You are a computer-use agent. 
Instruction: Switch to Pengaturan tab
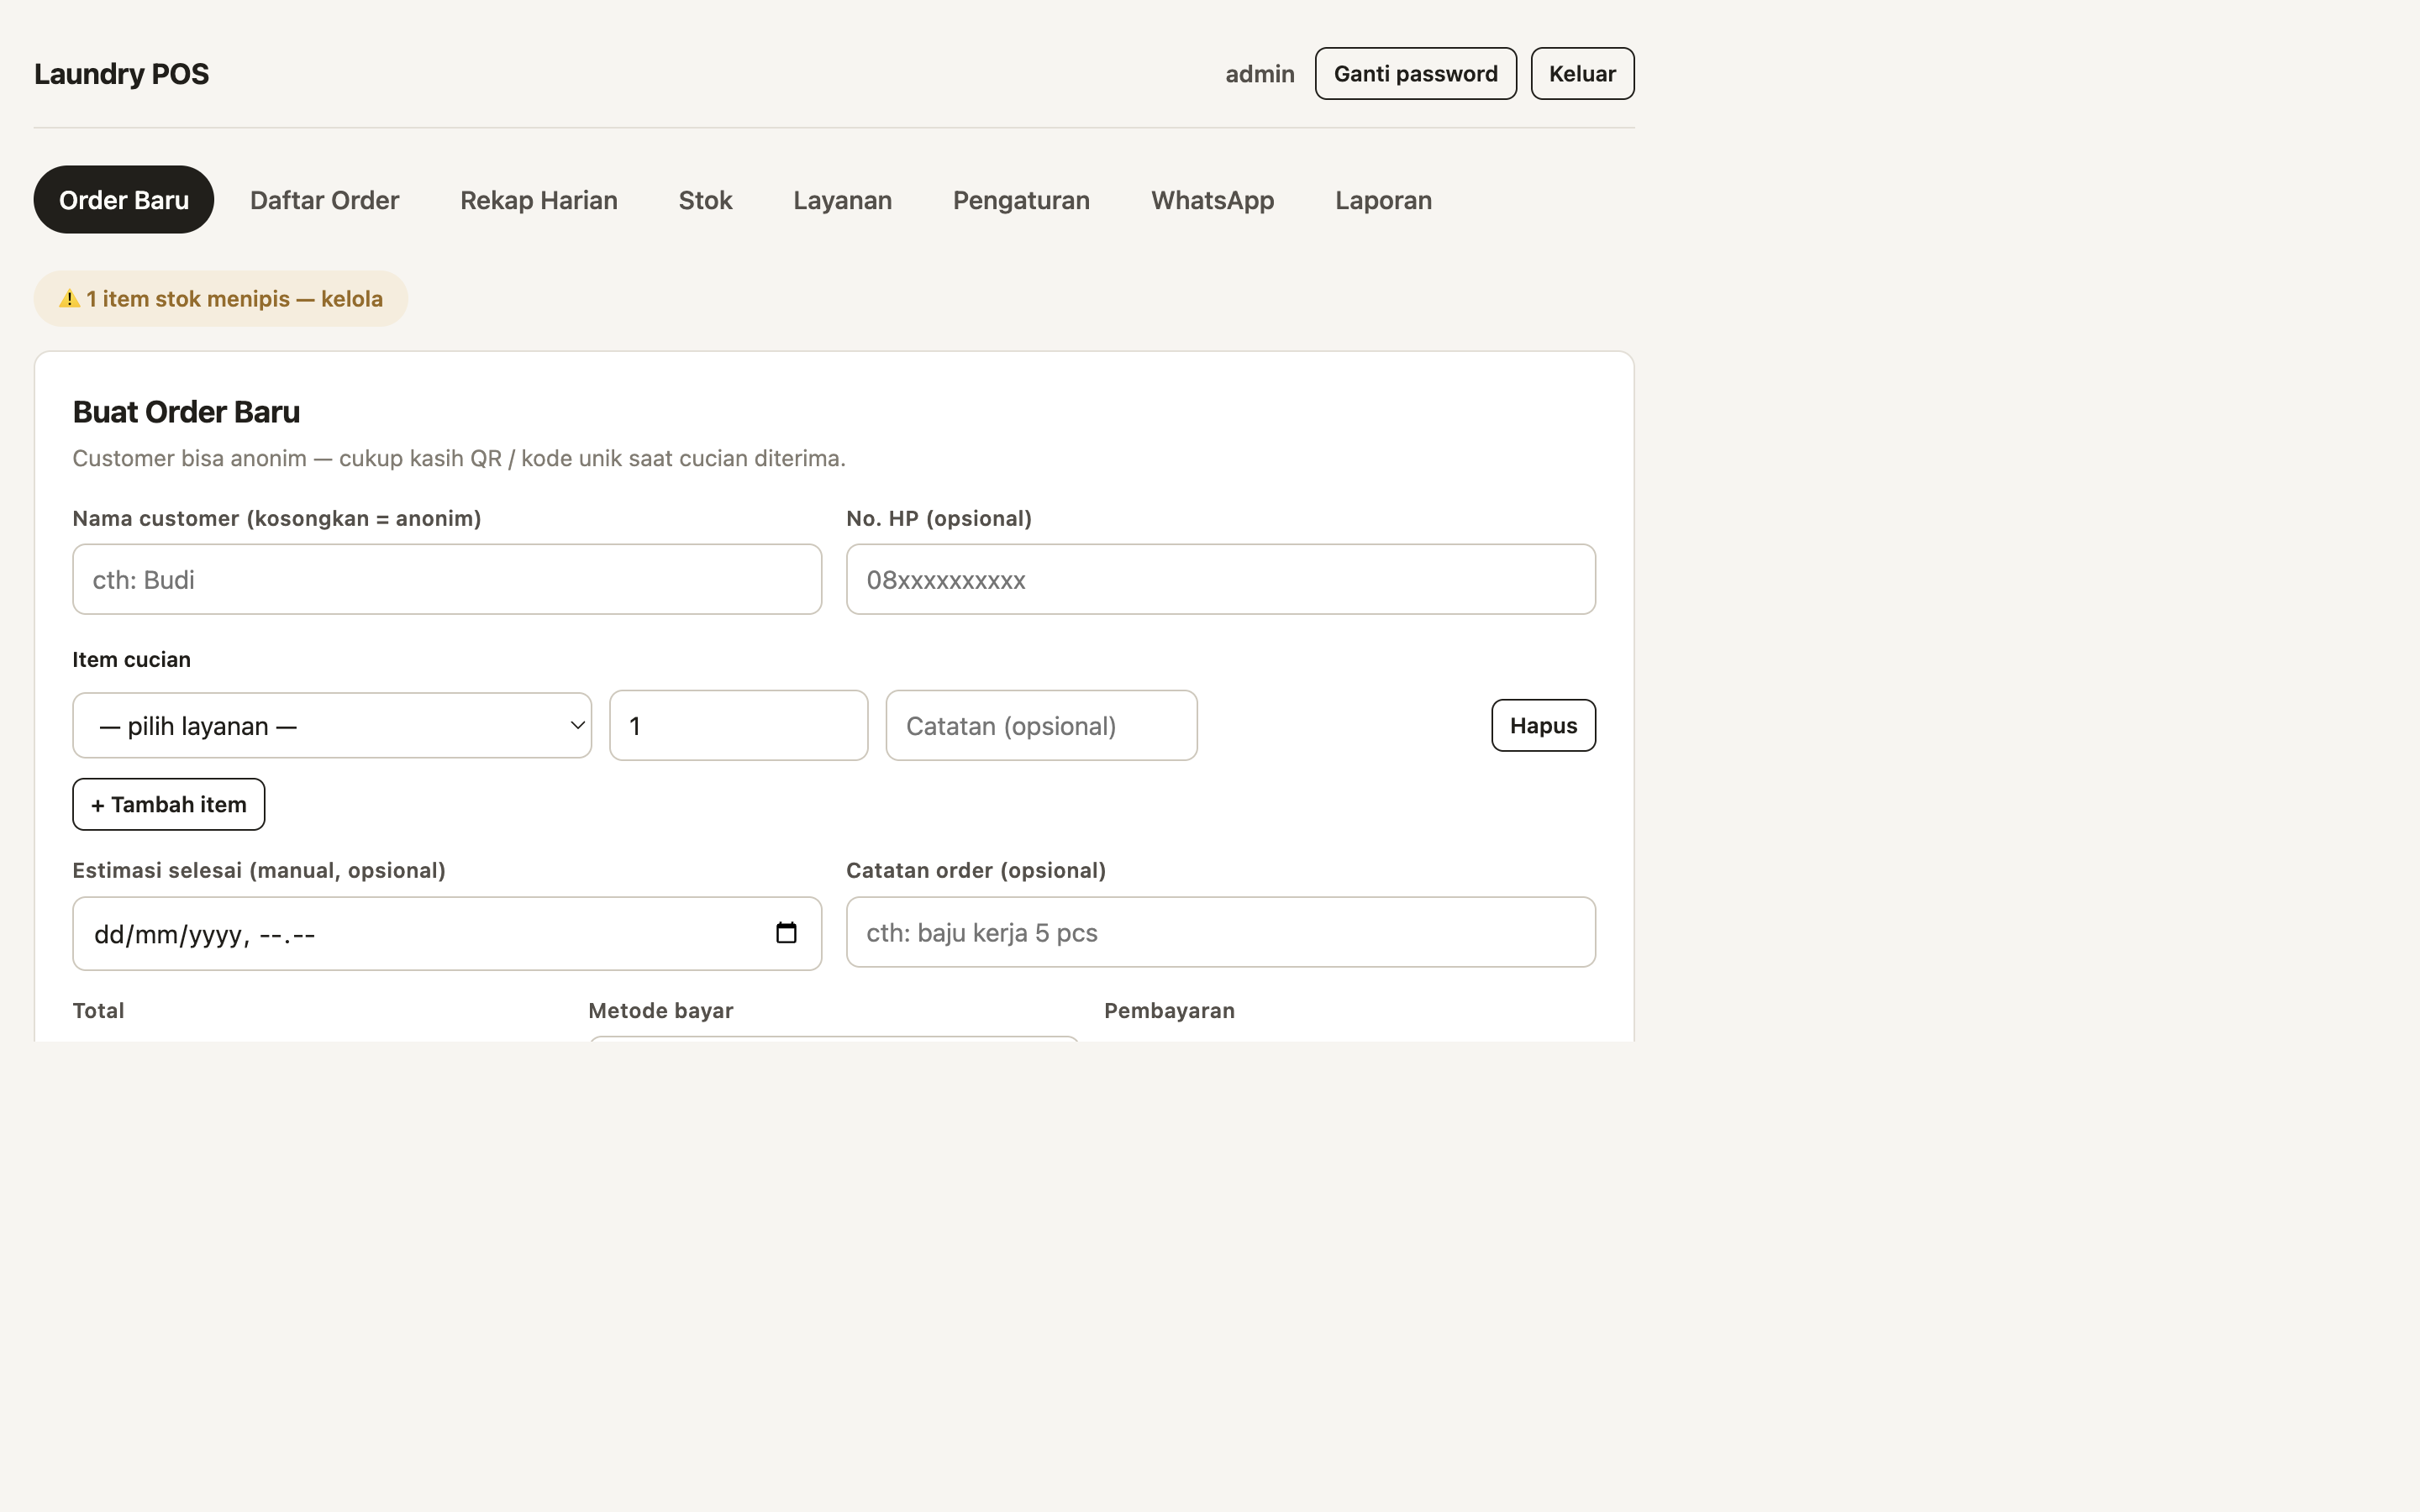pos(1021,200)
